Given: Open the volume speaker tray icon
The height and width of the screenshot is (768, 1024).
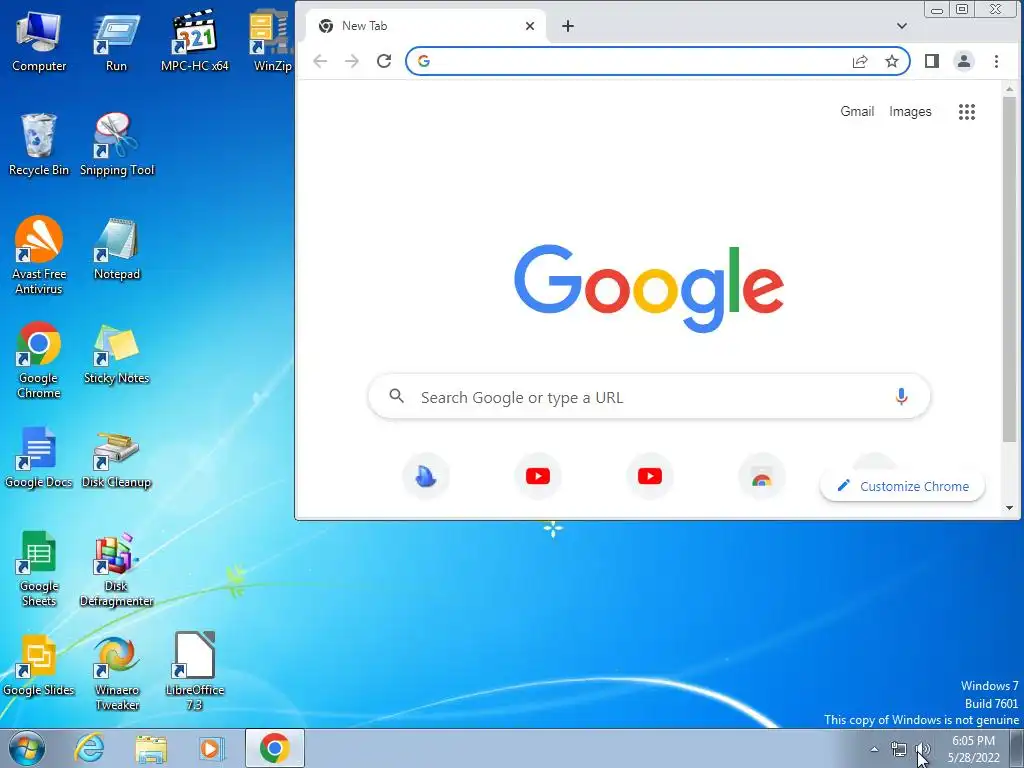Looking at the screenshot, I should click(x=922, y=750).
